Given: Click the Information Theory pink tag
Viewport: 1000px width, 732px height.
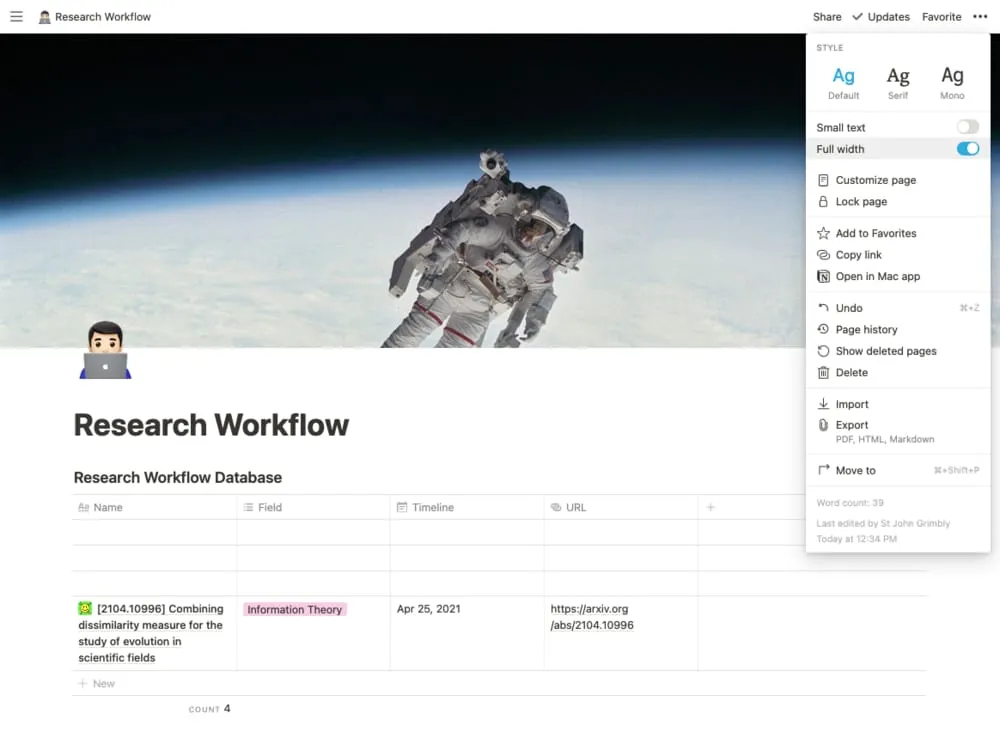Looking at the screenshot, I should tap(295, 610).
